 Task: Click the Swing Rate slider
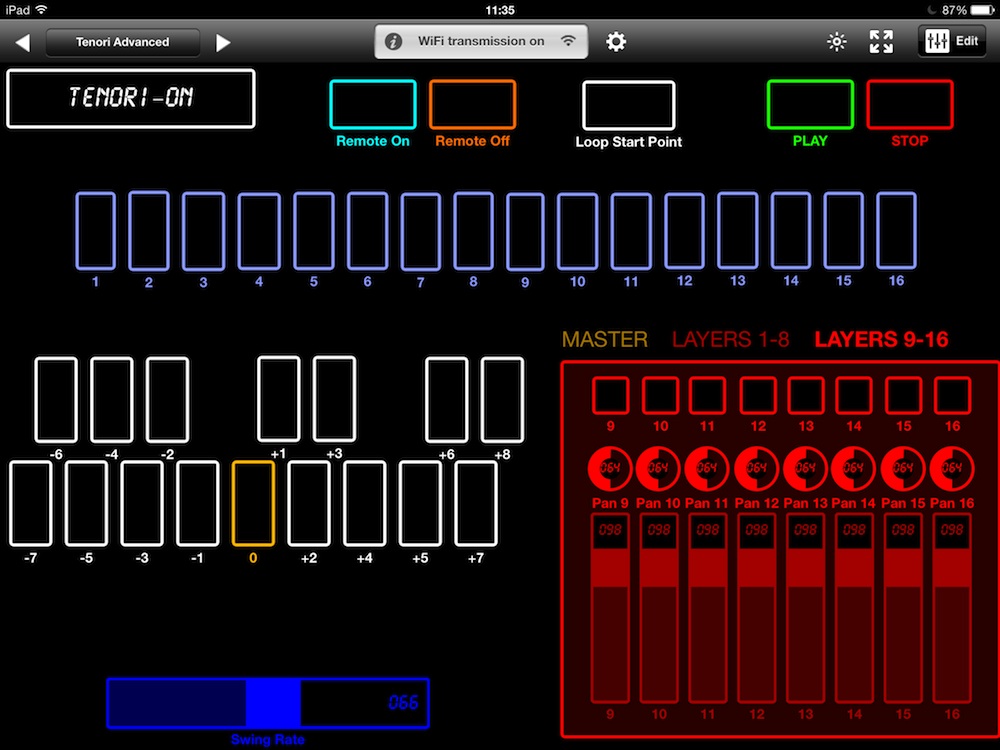(x=268, y=703)
